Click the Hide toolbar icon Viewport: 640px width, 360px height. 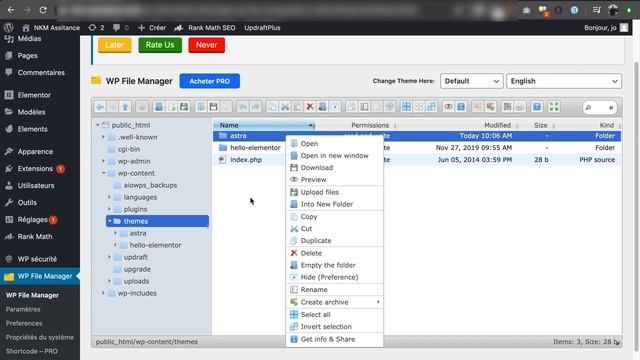(x=335, y=107)
